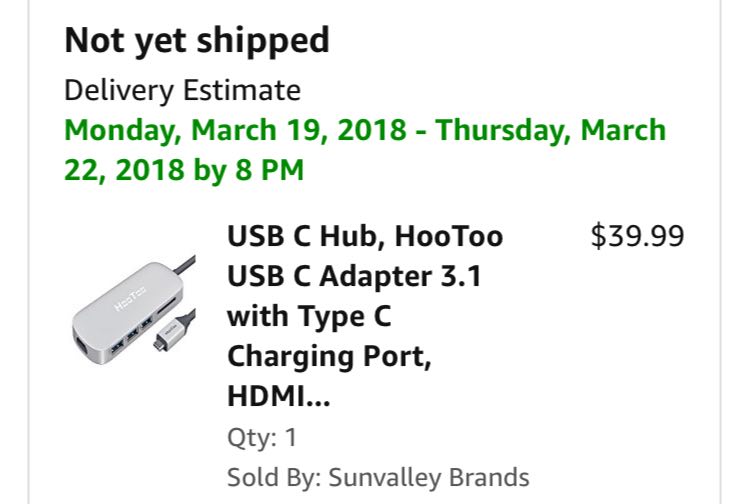749x504 pixels.
Task: Select the "Not yet shipped" status heading
Action: point(197,41)
